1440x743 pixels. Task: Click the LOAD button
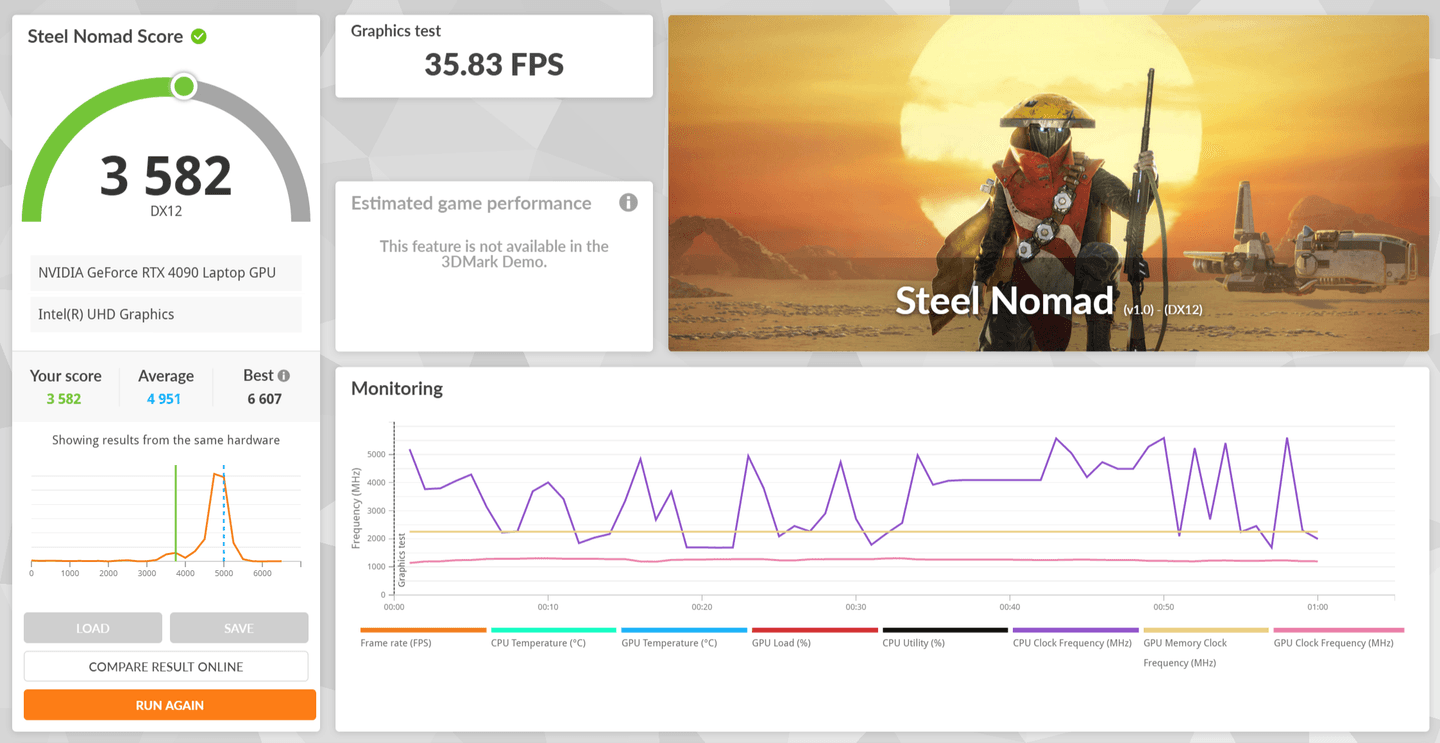click(x=93, y=628)
